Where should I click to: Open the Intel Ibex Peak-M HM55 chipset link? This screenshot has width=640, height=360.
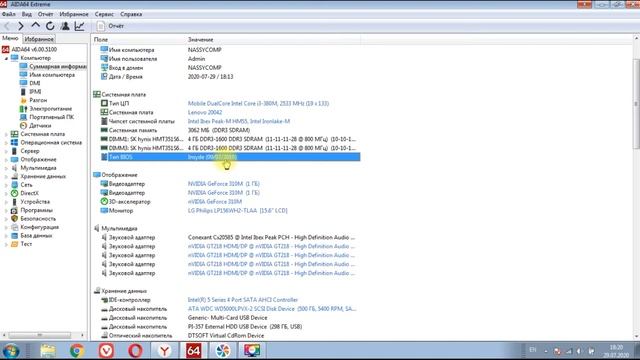[x=239, y=122]
